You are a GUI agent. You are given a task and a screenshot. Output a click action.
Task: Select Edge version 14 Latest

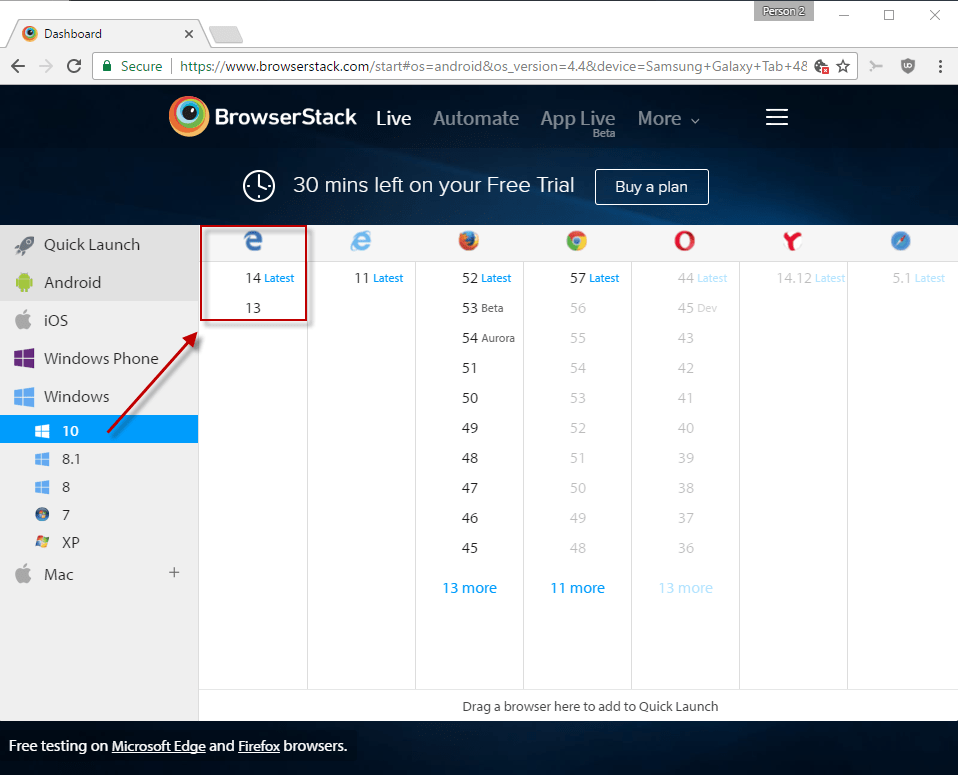coord(254,278)
